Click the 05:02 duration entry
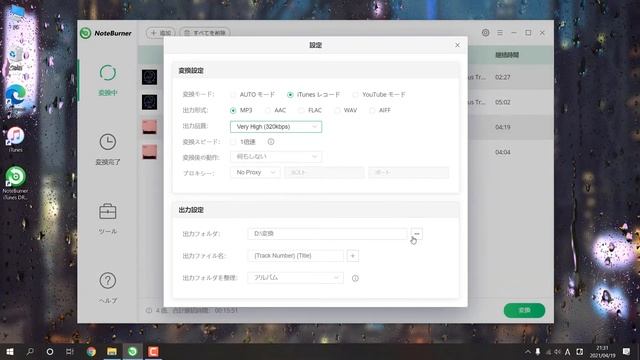The height and width of the screenshot is (360, 640). [502, 102]
